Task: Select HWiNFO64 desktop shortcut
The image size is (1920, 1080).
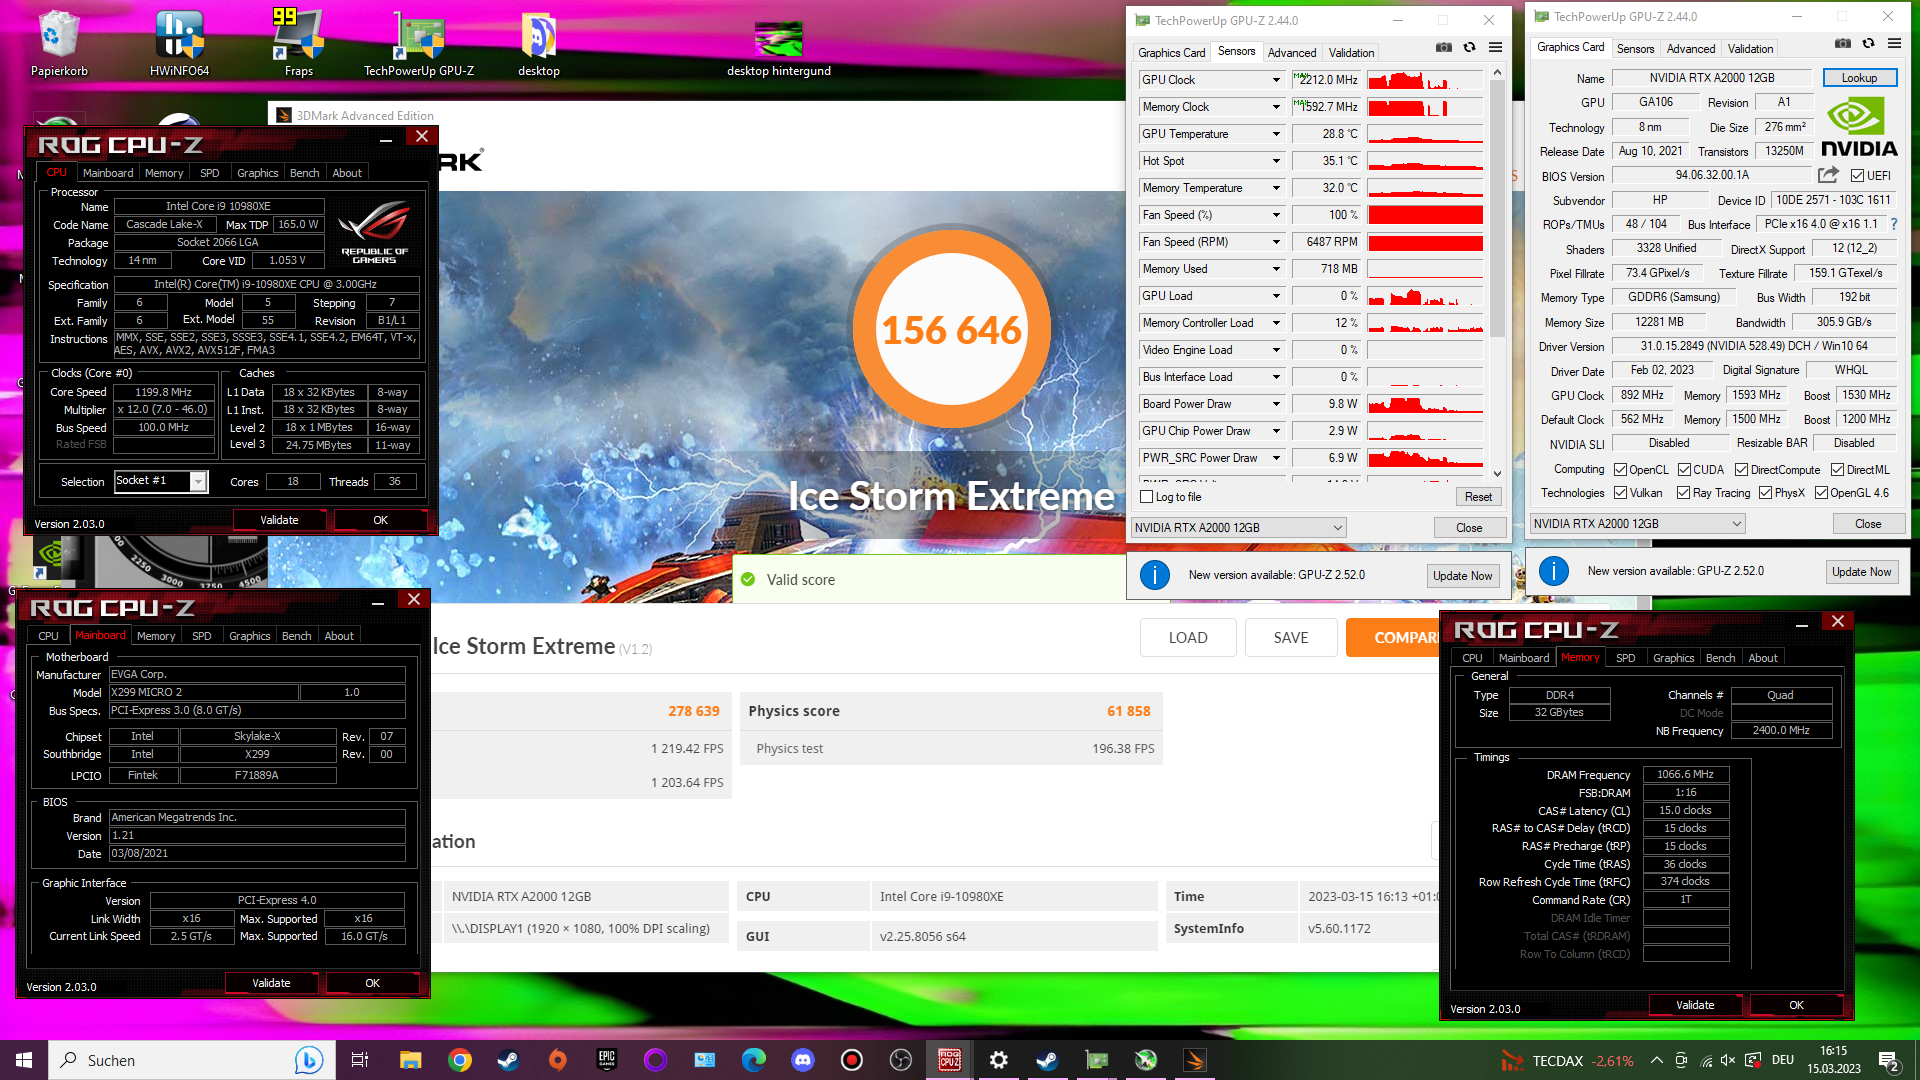Action: pos(179,43)
